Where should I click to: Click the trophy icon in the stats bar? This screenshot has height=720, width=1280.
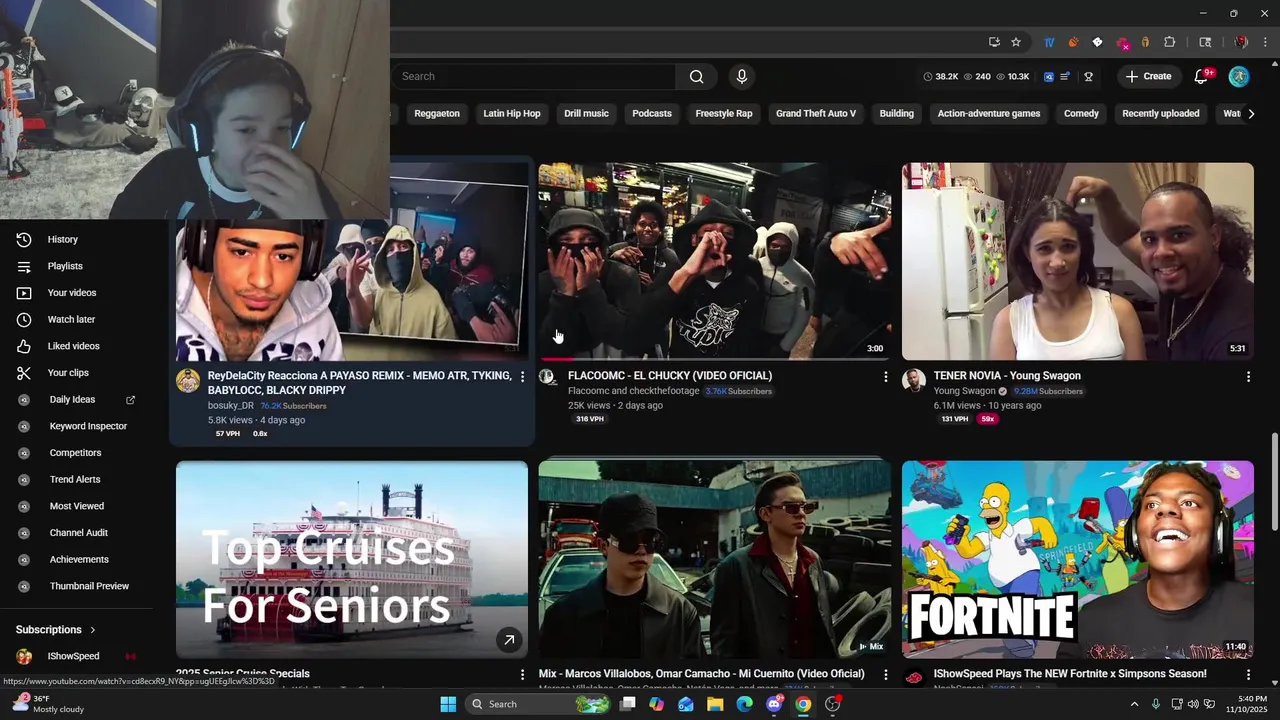click(1088, 76)
